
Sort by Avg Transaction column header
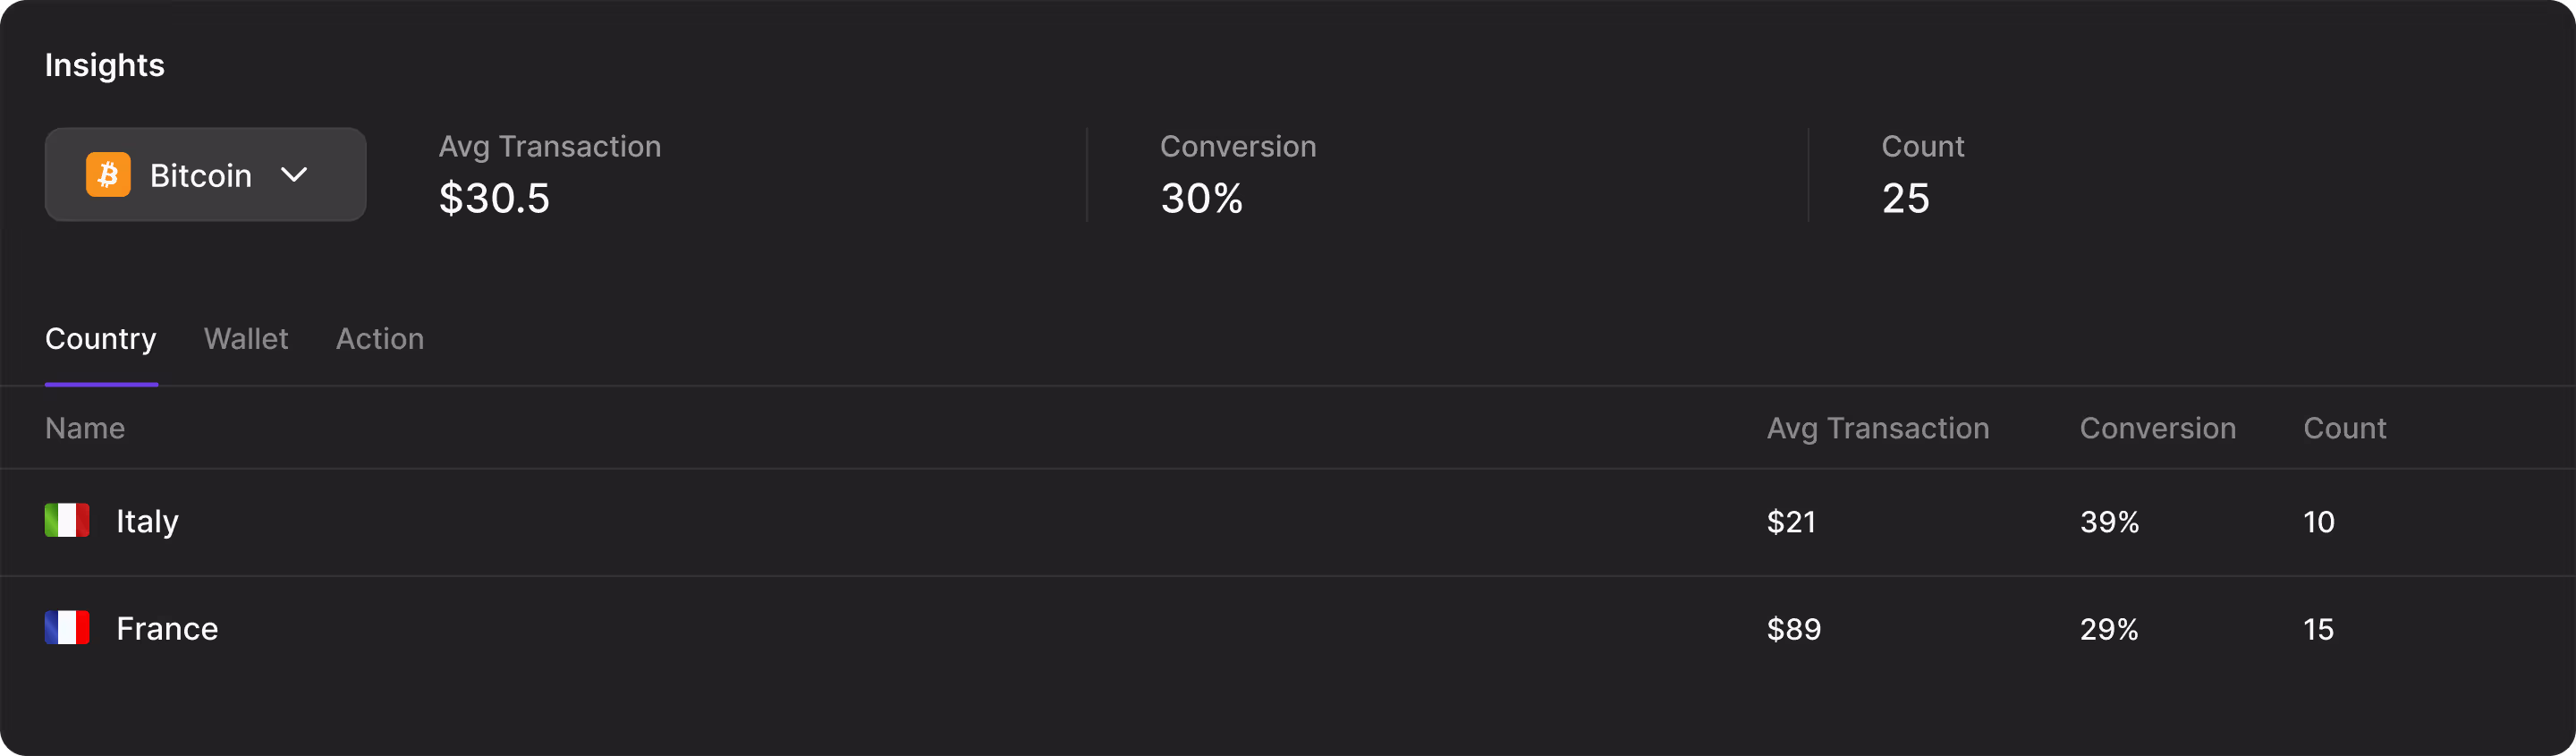[1877, 428]
